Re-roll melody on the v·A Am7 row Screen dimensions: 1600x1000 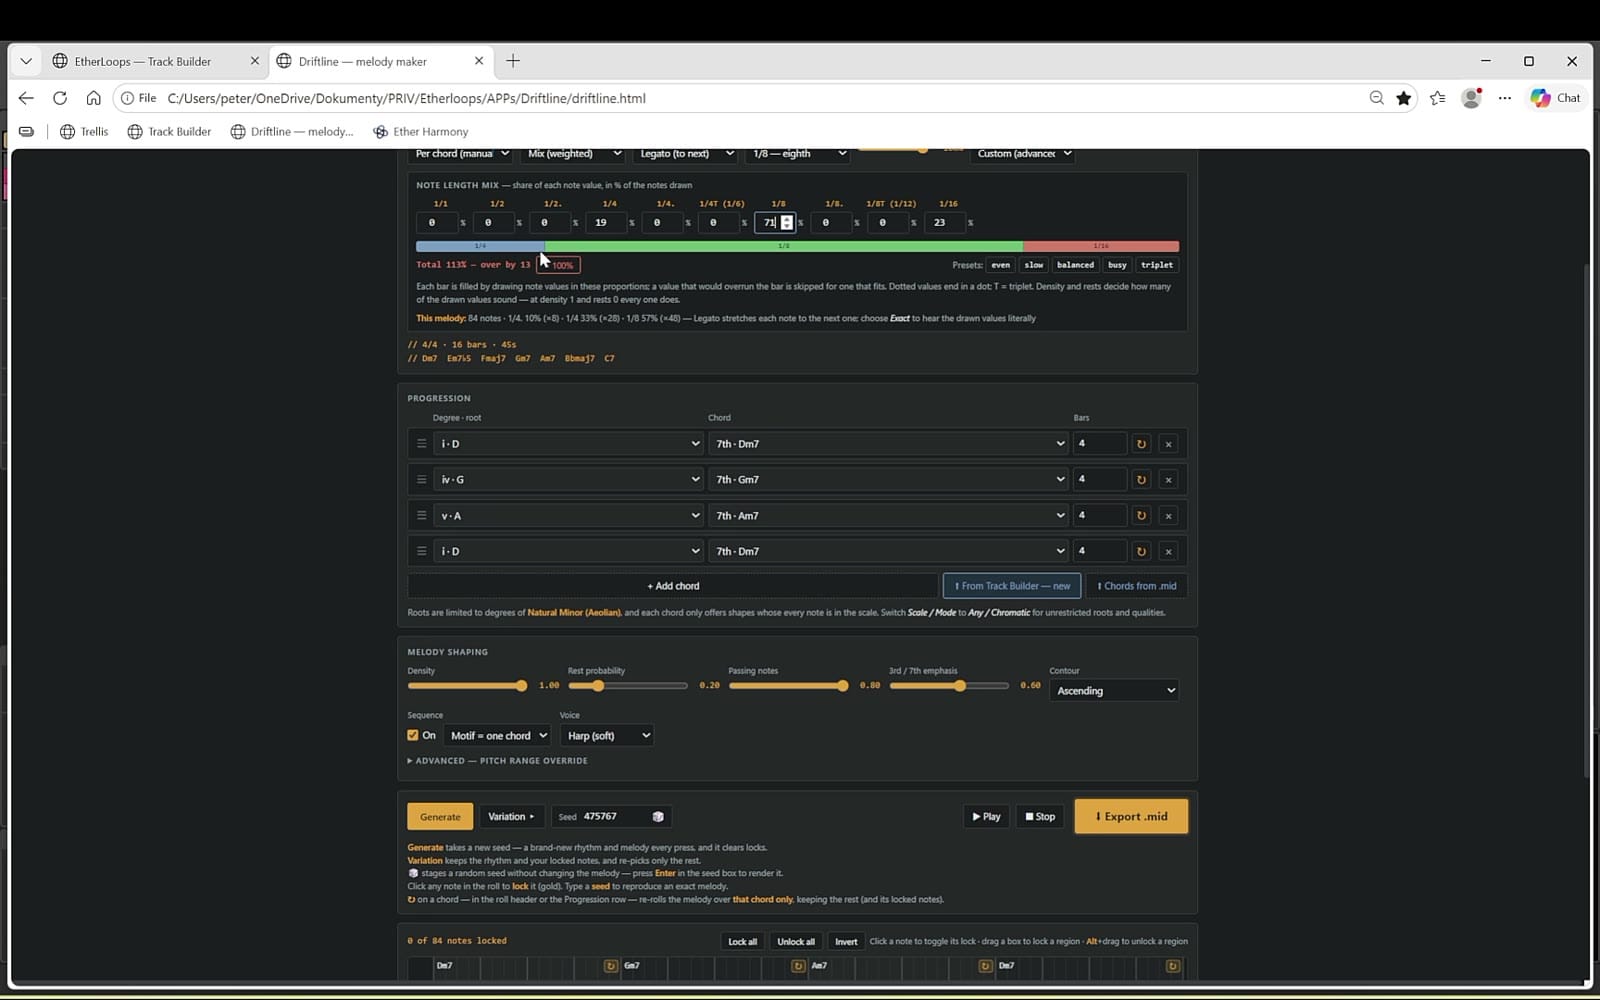pyautogui.click(x=1141, y=516)
